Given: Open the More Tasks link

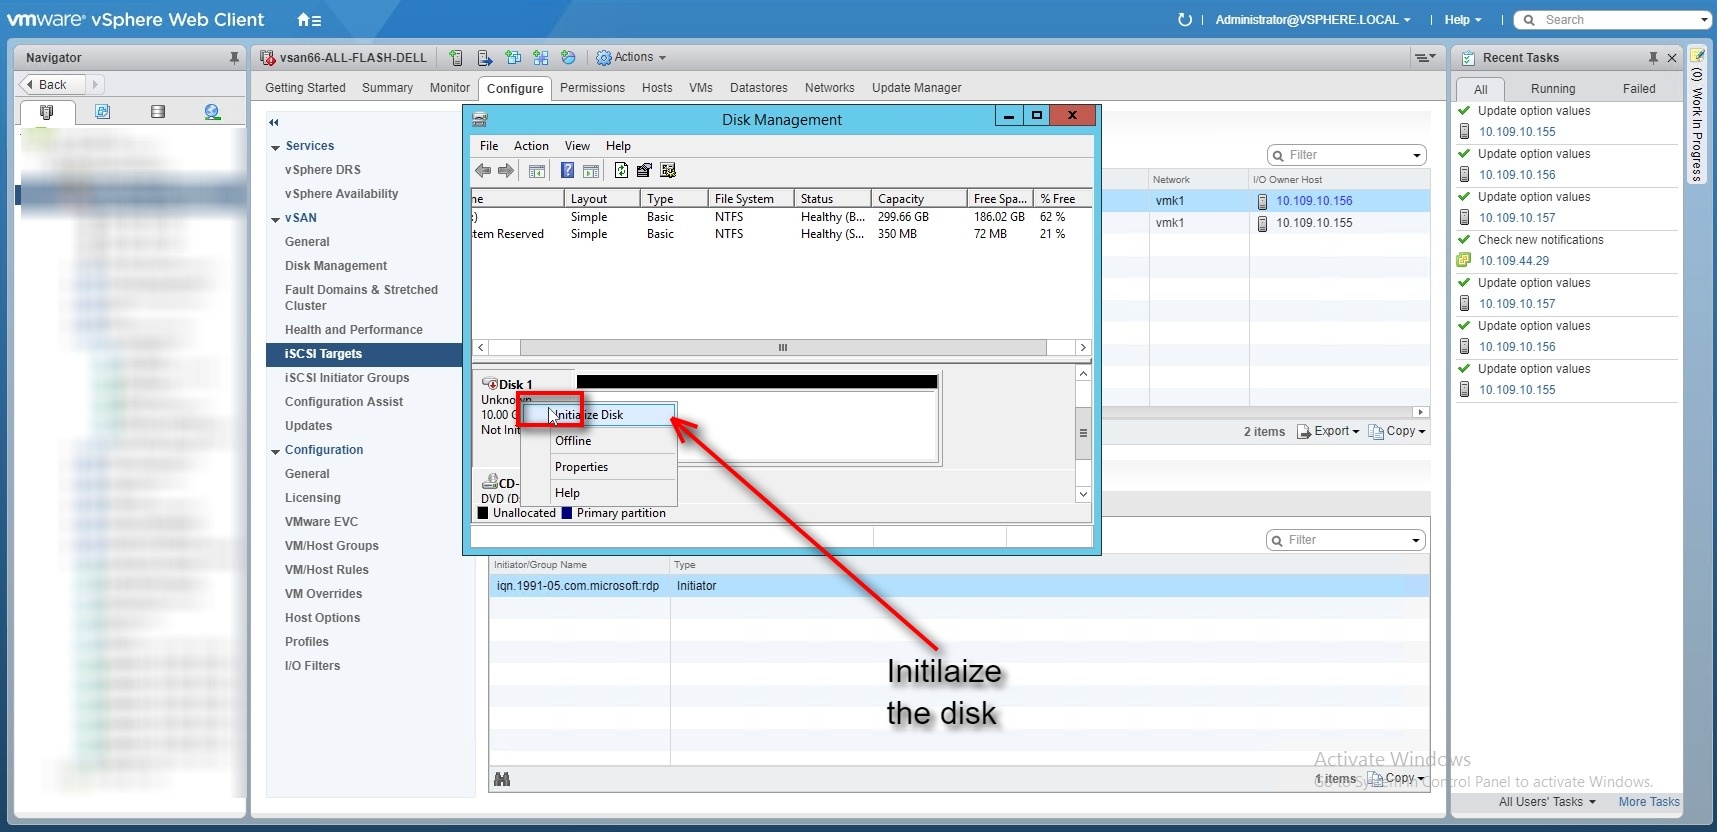Looking at the screenshot, I should point(1648,802).
